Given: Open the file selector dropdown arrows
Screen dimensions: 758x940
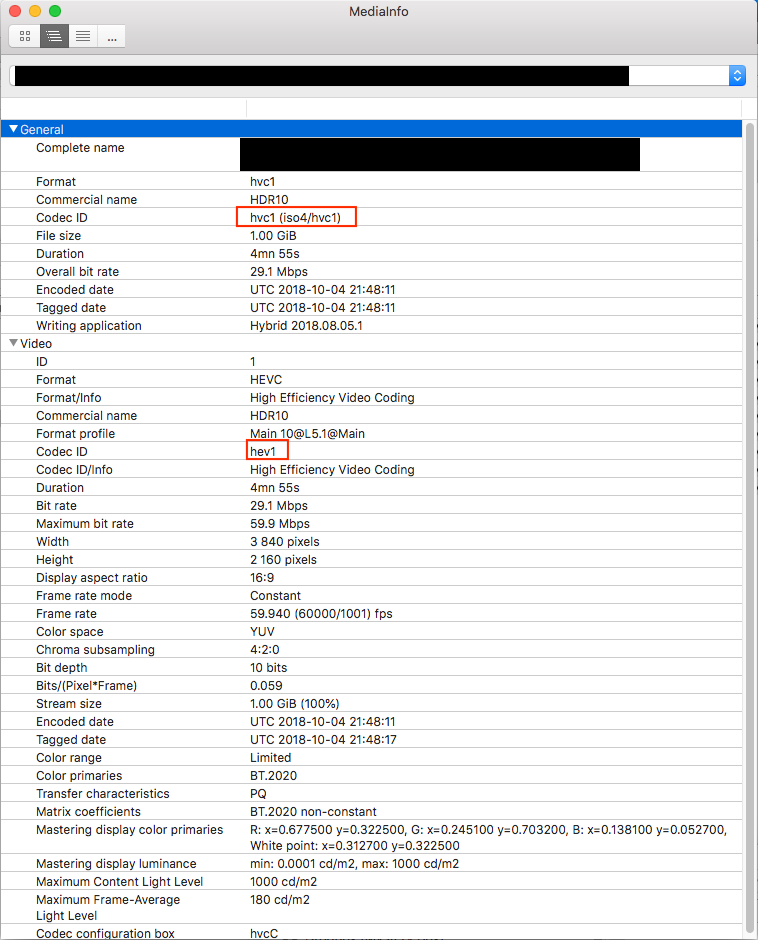Looking at the screenshot, I should [737, 76].
